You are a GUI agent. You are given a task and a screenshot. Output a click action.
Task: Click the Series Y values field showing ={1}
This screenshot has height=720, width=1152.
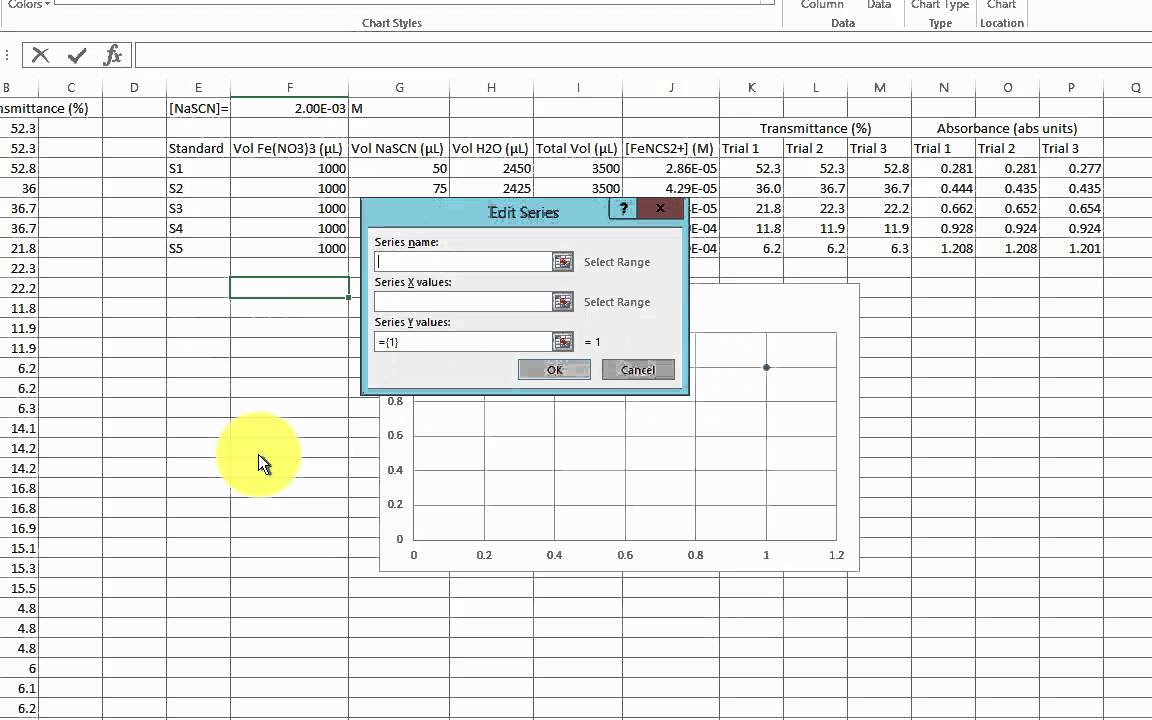[461, 342]
